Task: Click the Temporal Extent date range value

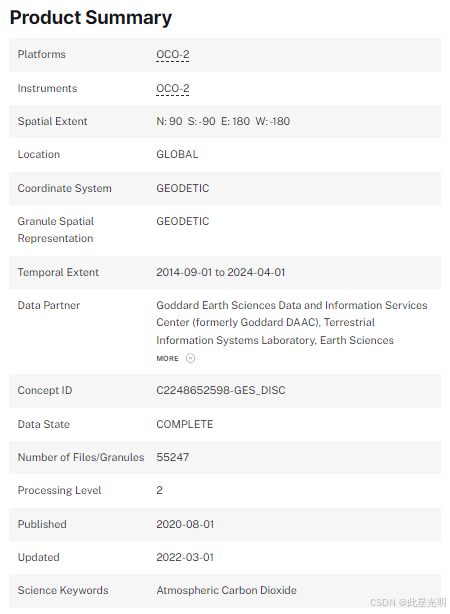Action: (x=220, y=272)
